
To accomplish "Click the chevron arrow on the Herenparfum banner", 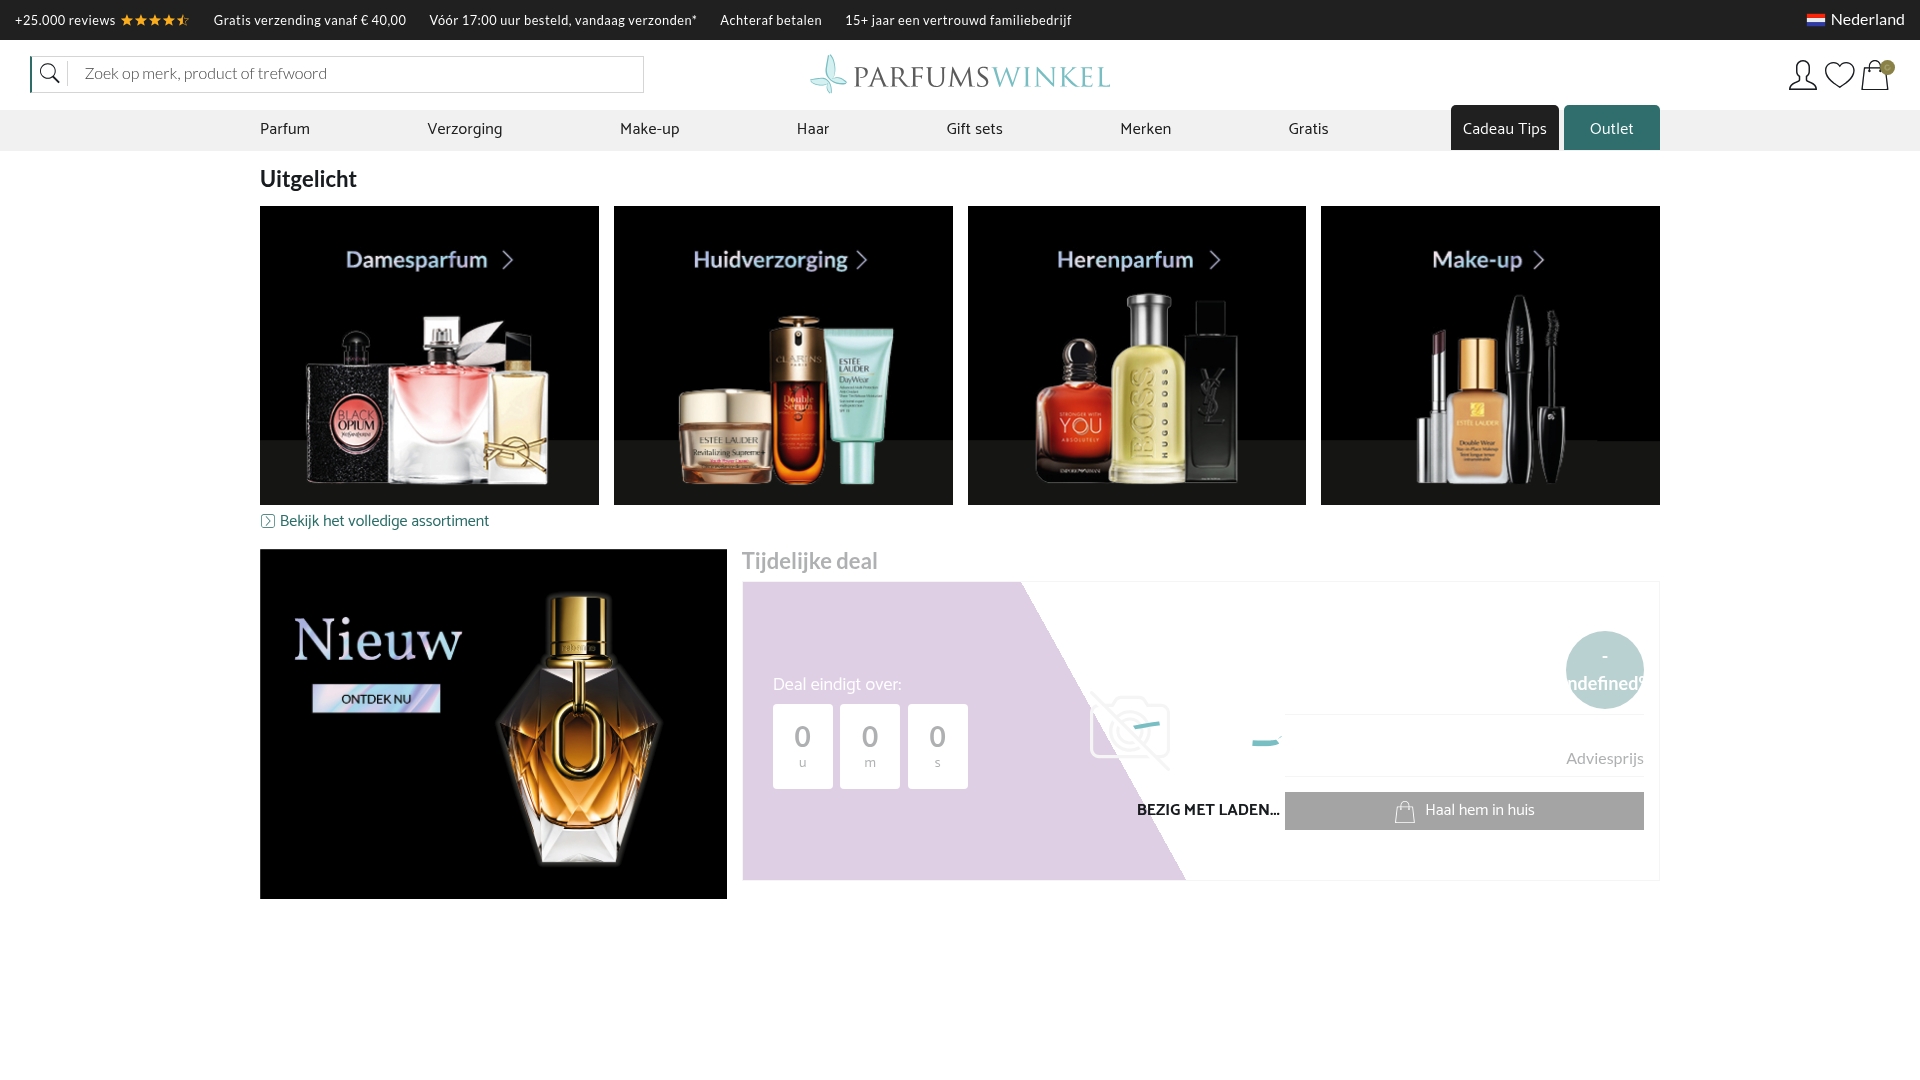I will pos(1215,259).
